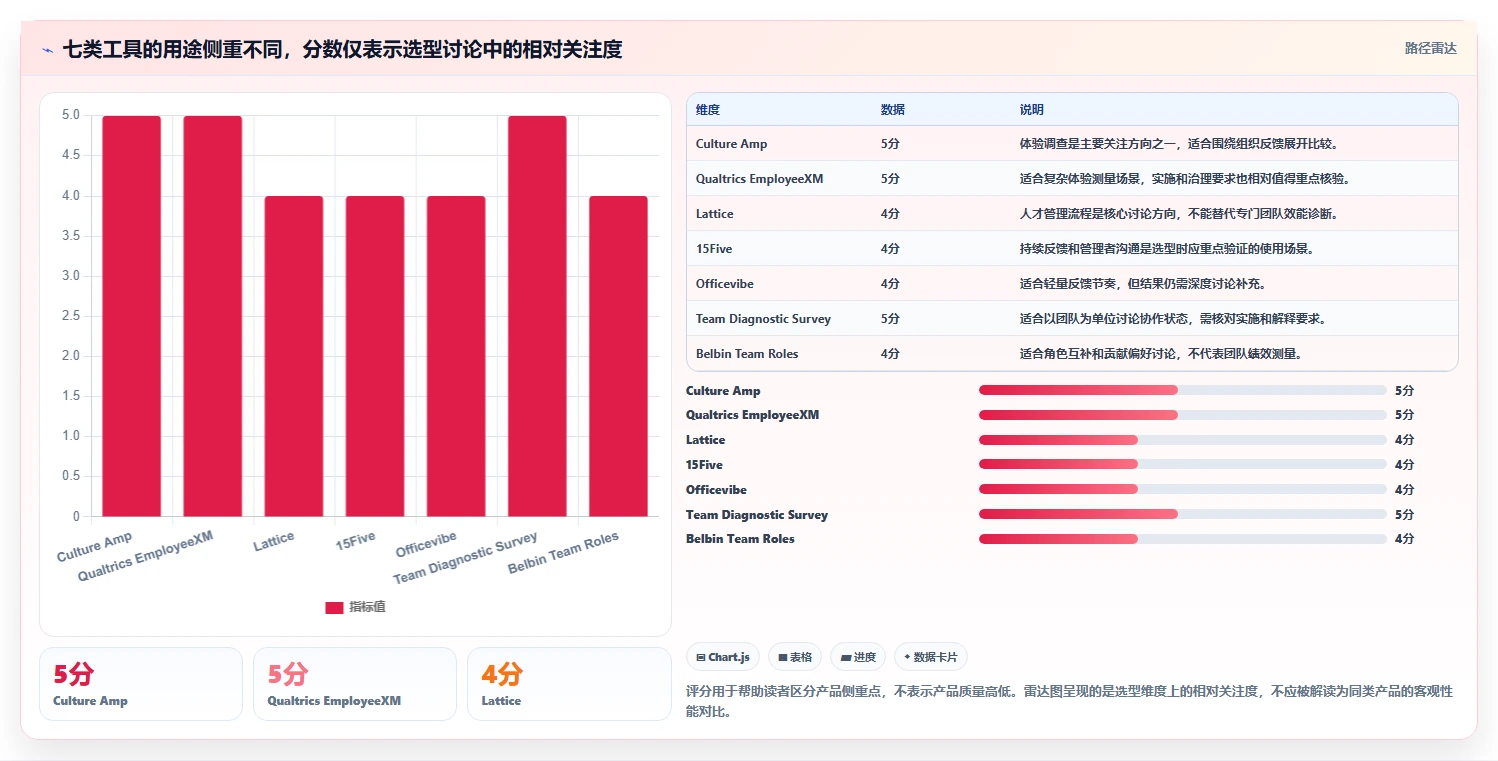1498x761 pixels.
Task: Click the Officevibe label in the progress list
Action: point(716,490)
